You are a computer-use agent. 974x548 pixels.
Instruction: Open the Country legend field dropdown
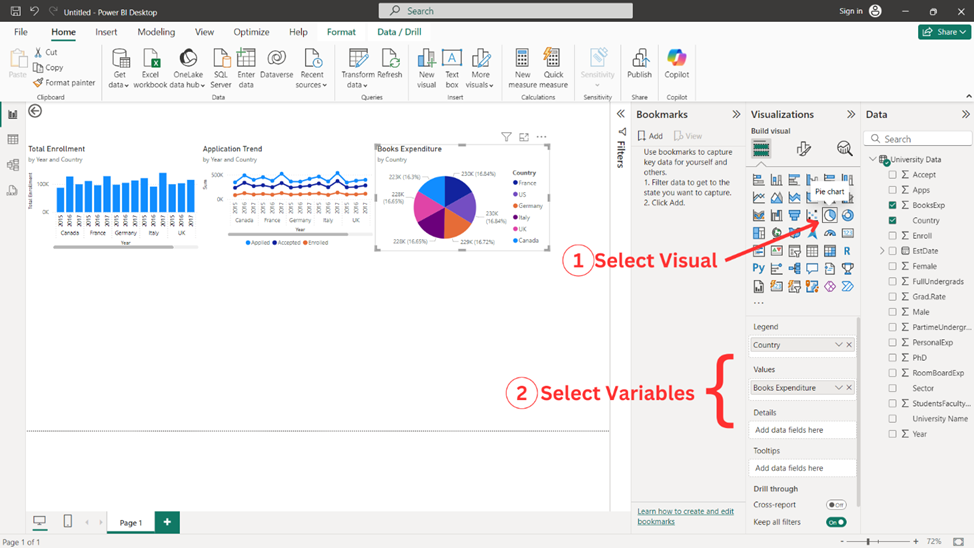point(839,345)
